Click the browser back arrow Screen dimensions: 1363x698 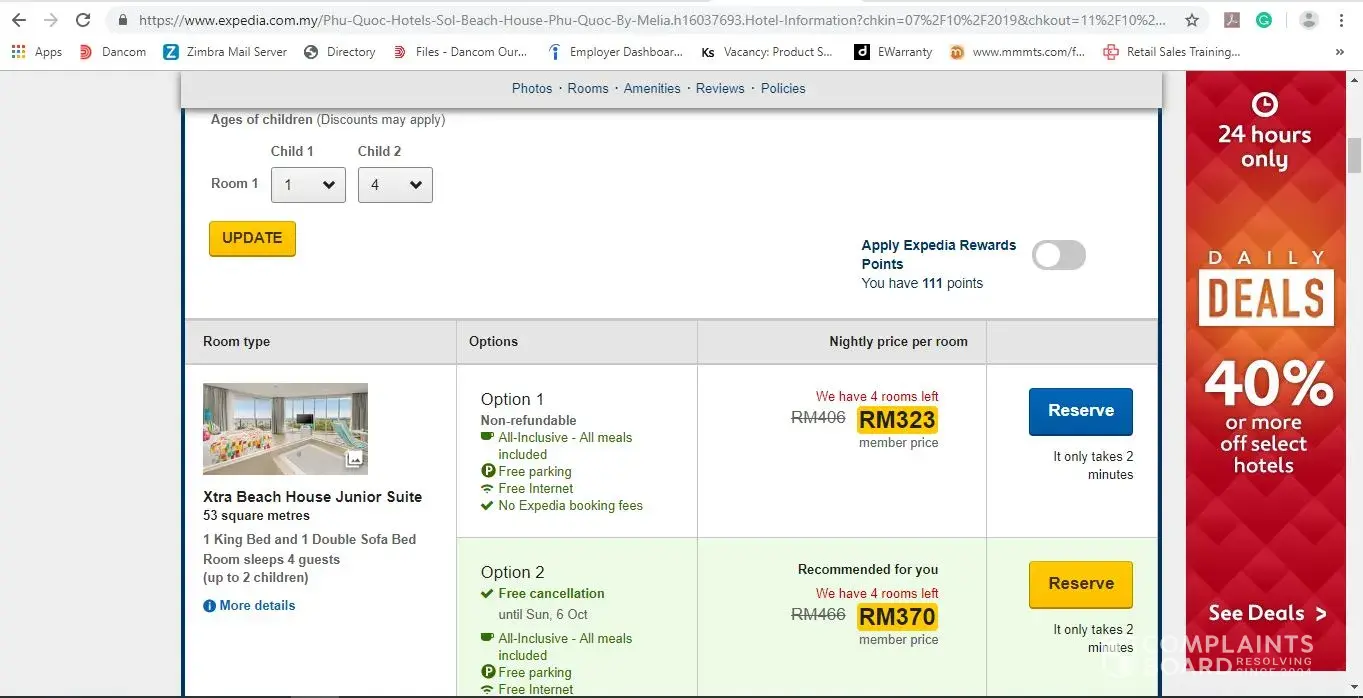[19, 20]
